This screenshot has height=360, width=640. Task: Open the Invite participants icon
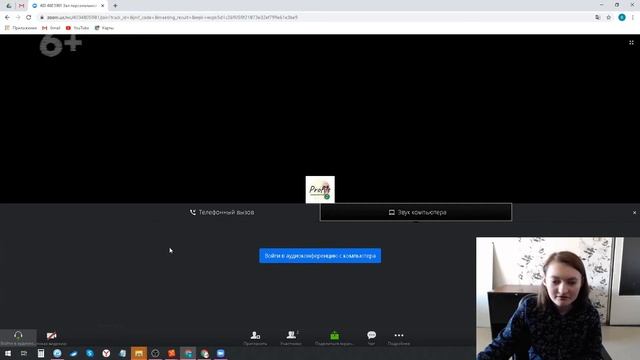[256, 335]
